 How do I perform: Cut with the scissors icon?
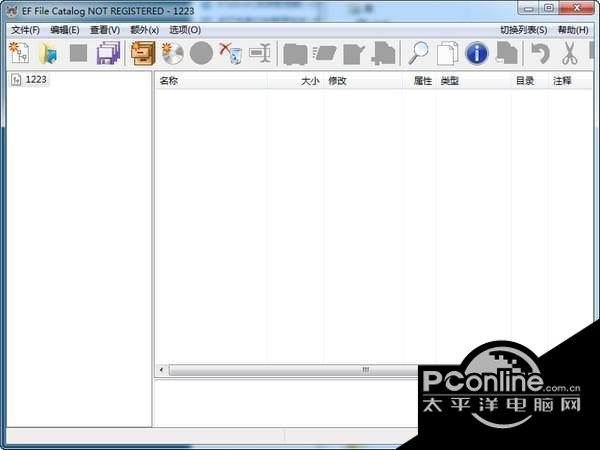click(570, 53)
